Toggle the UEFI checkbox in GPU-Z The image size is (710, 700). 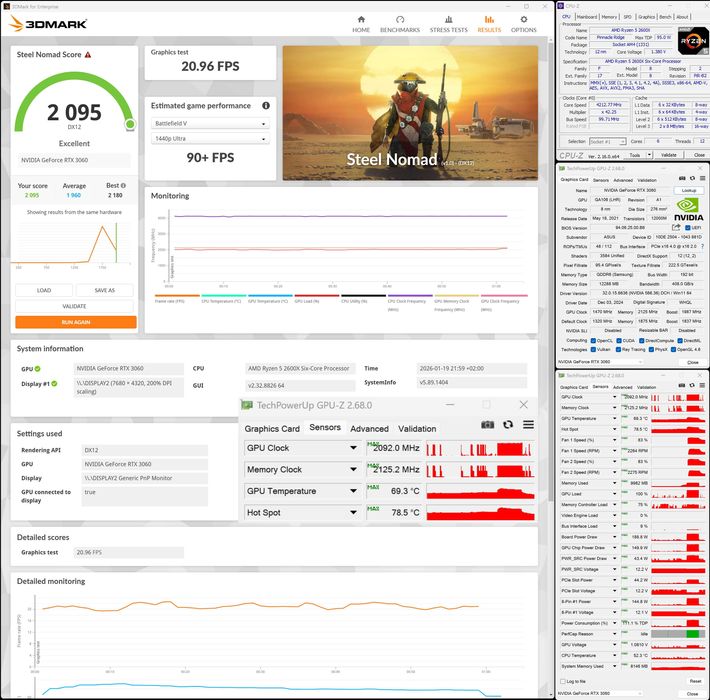coord(688,228)
